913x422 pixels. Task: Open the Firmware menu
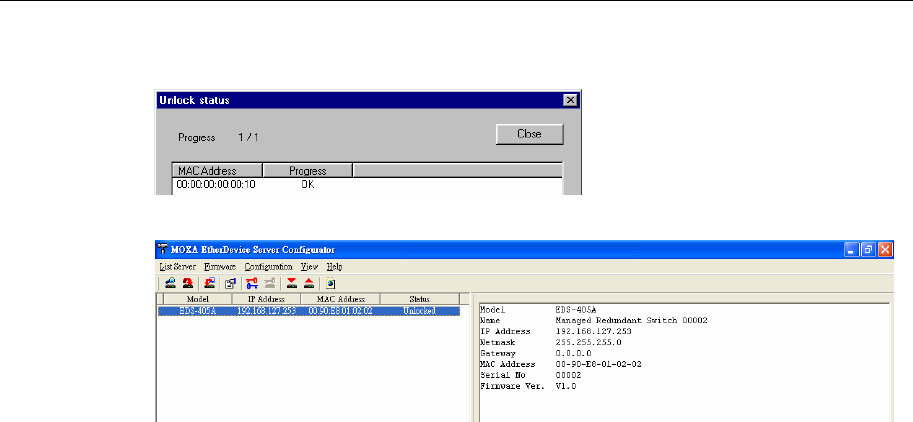coord(220,267)
